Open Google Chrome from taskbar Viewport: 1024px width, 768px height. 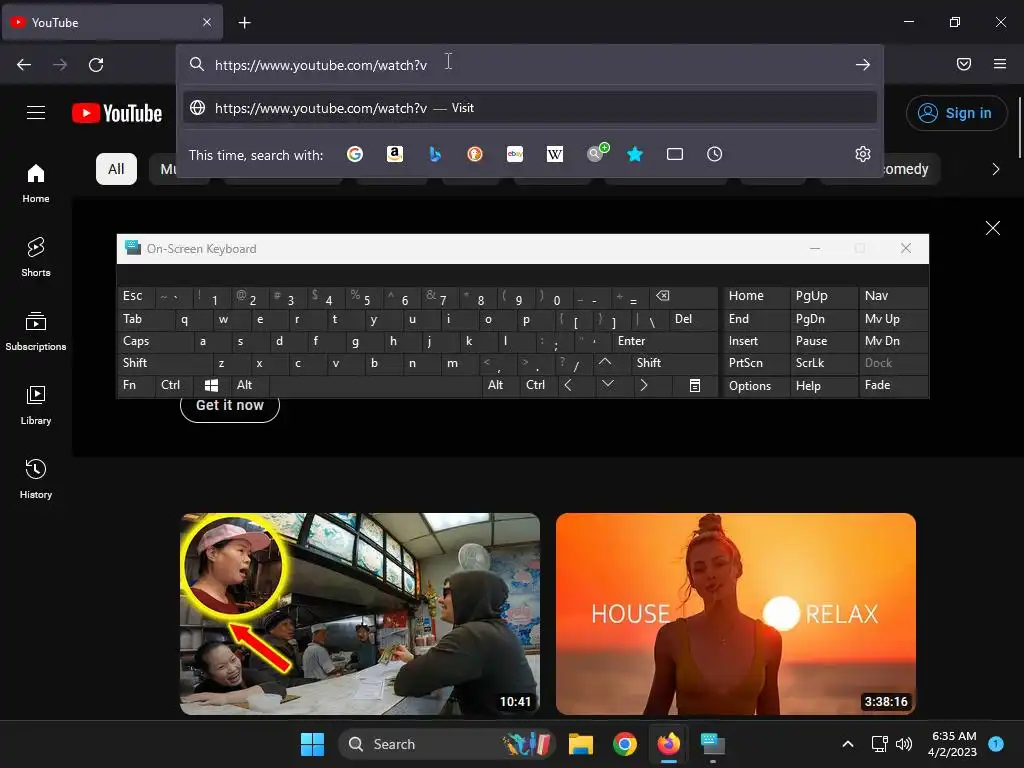coord(624,744)
